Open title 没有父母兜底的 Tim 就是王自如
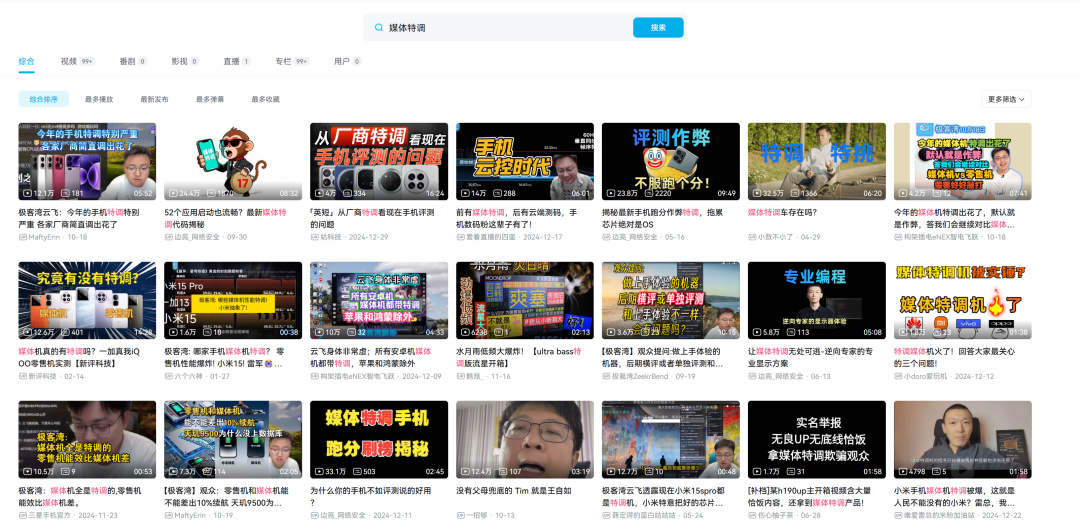The width and height of the screenshot is (1080, 532). (x=515, y=491)
